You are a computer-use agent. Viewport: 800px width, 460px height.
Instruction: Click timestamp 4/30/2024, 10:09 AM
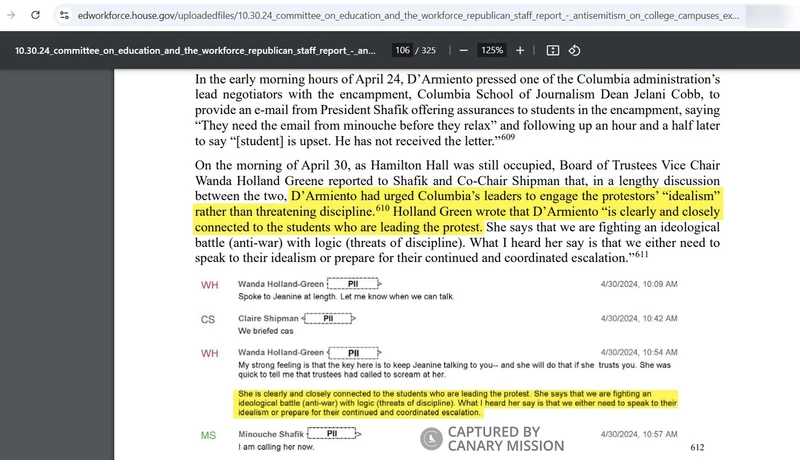pyautogui.click(x=639, y=284)
